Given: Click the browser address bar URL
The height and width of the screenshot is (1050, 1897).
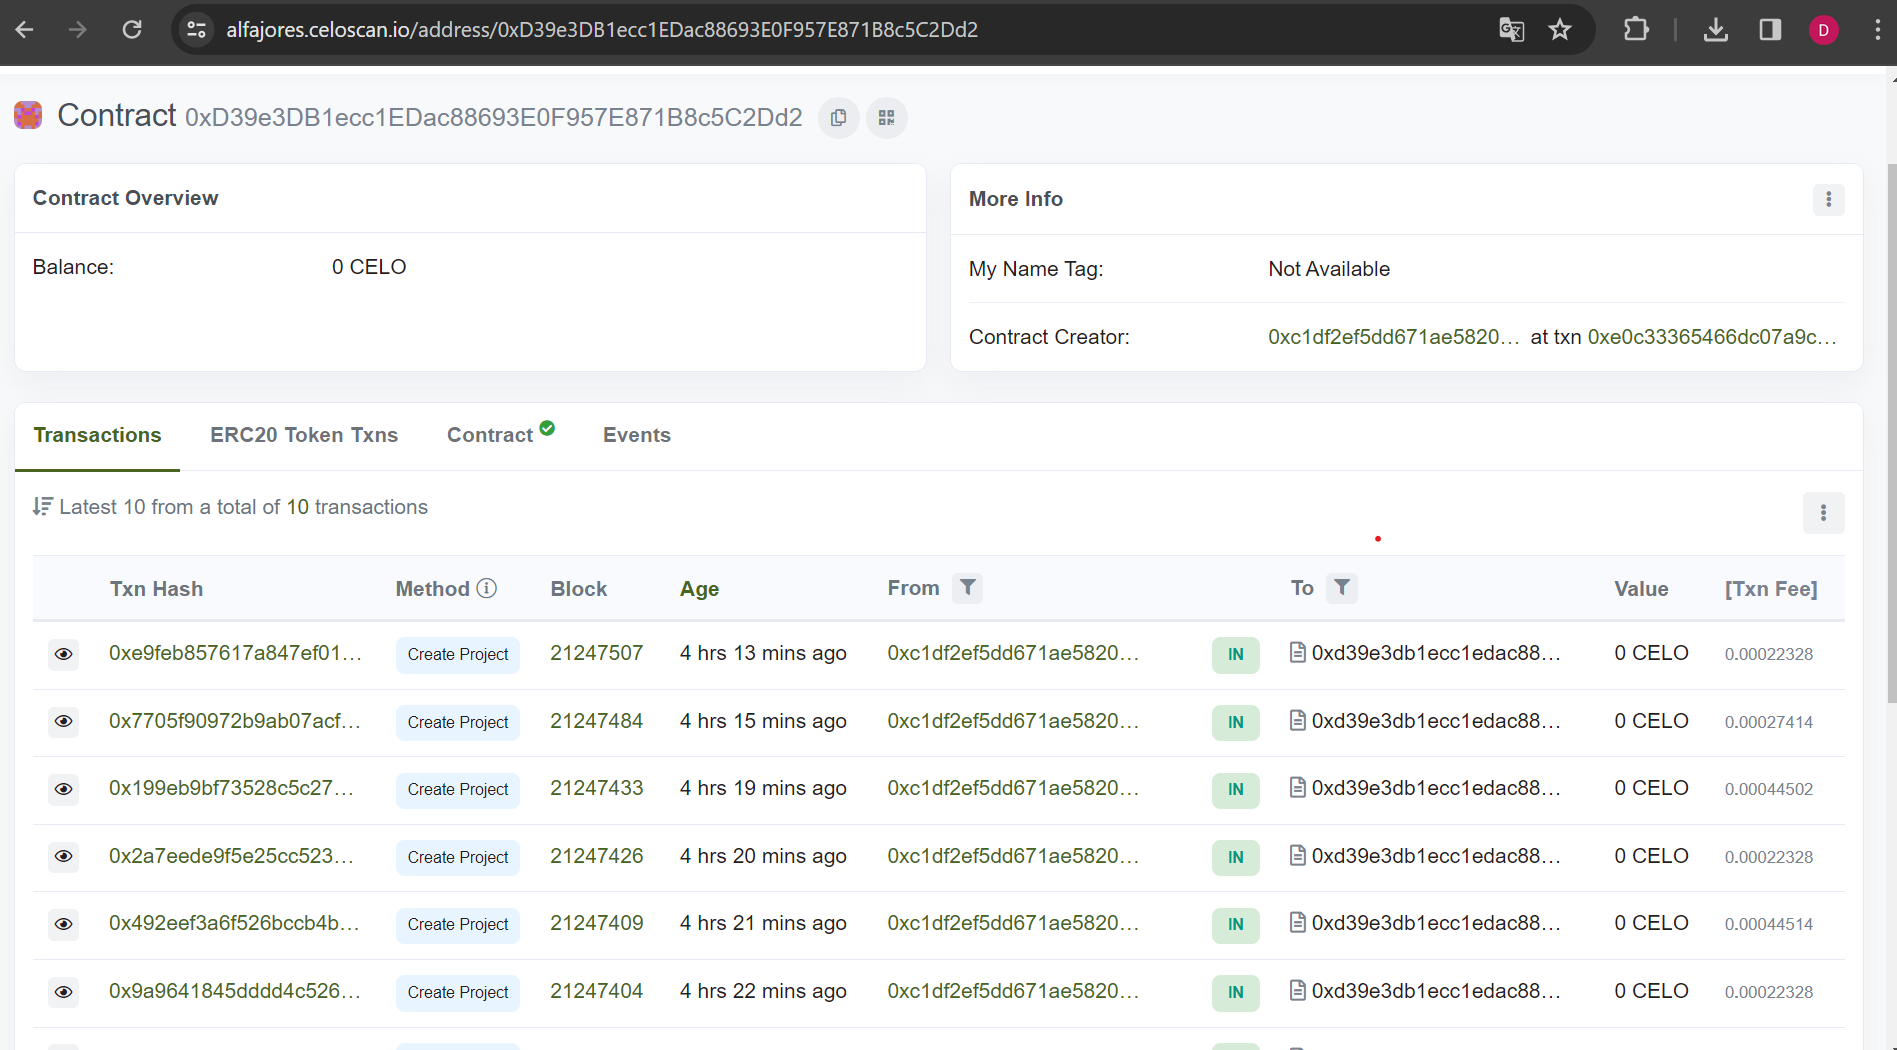Looking at the screenshot, I should tap(602, 30).
